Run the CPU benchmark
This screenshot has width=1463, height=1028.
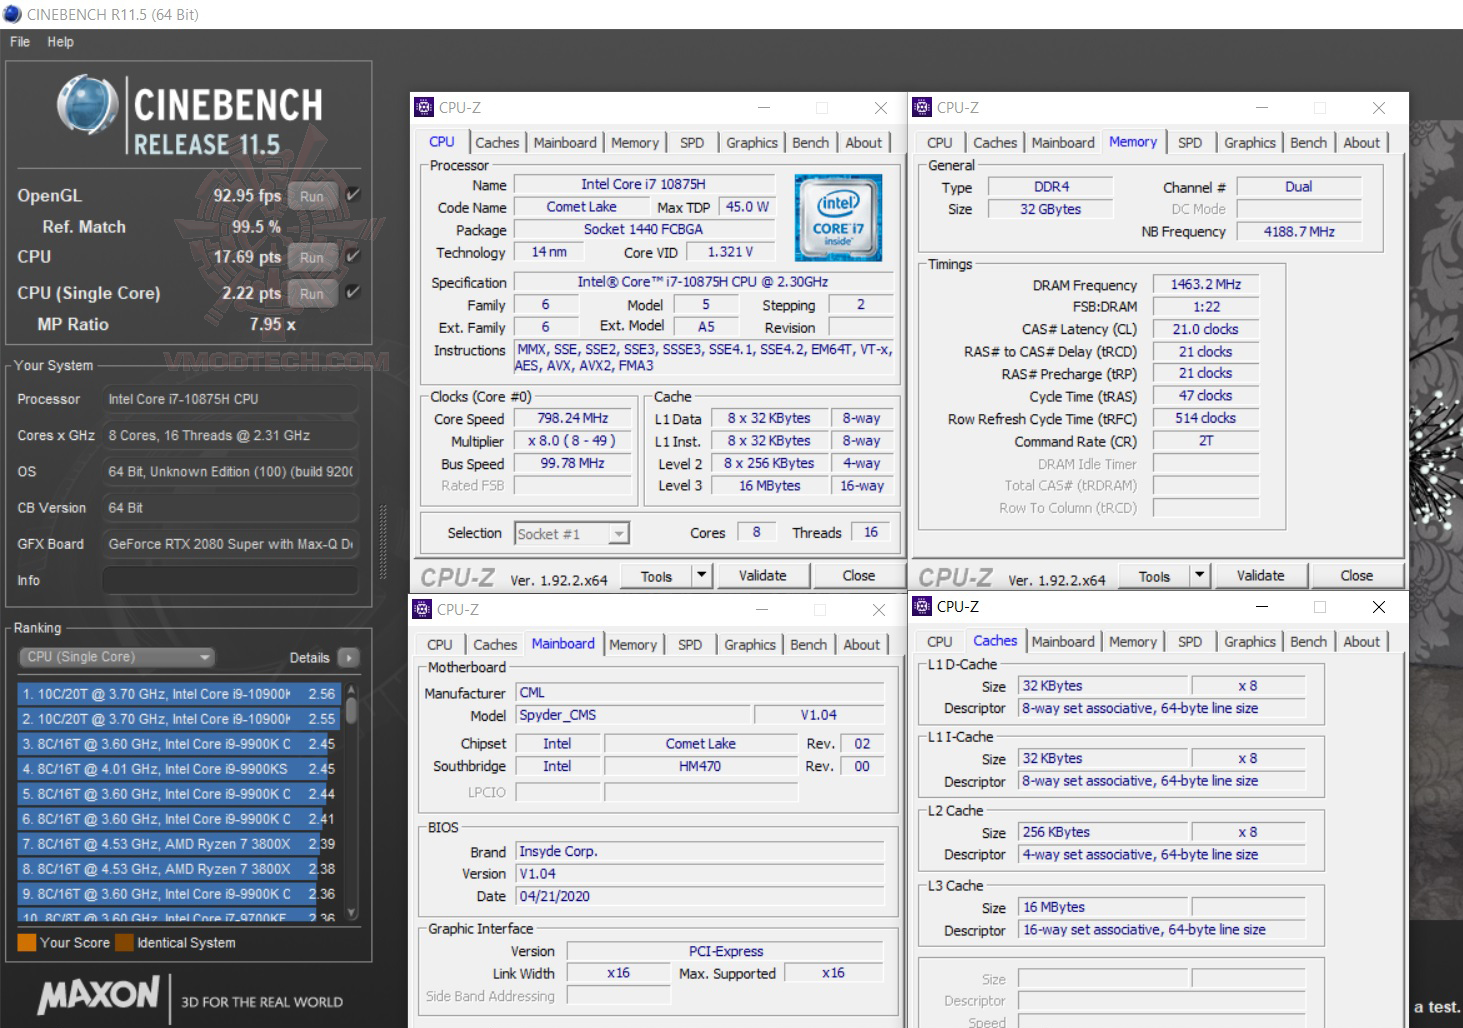[x=312, y=257]
